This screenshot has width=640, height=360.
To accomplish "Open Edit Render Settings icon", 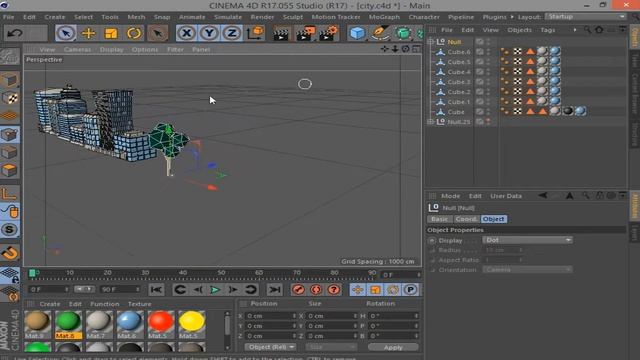I will [x=329, y=34].
